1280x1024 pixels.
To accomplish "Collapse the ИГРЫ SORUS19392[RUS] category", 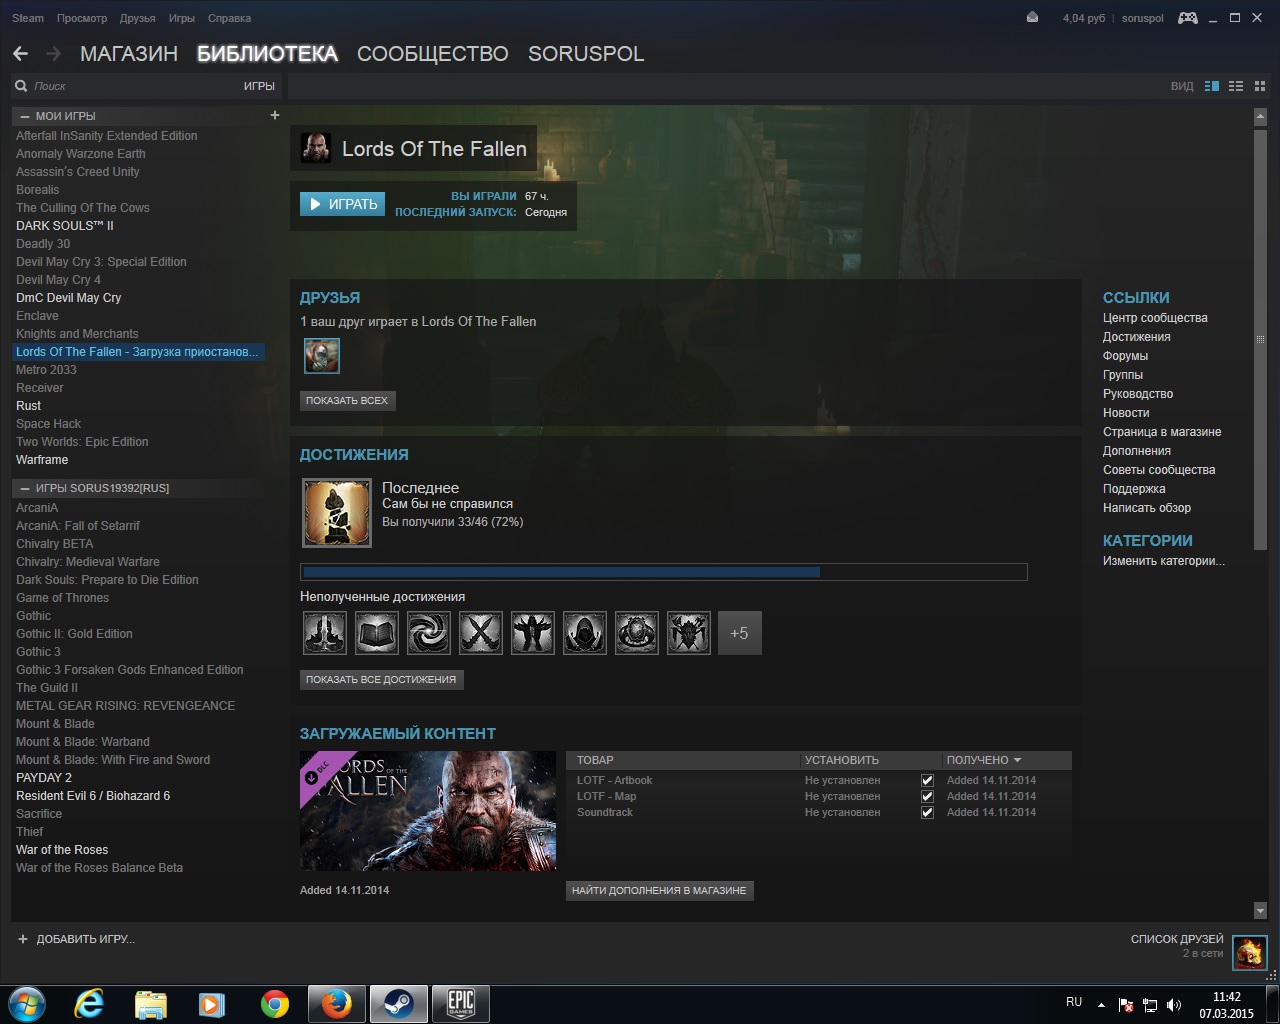I will click(x=25, y=488).
